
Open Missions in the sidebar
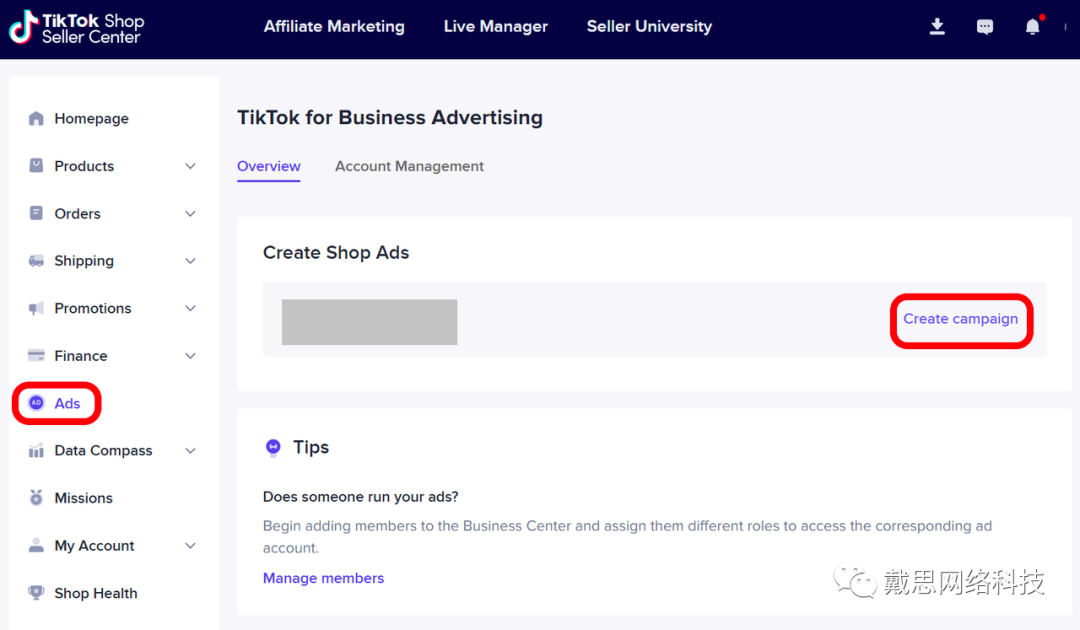(x=83, y=498)
